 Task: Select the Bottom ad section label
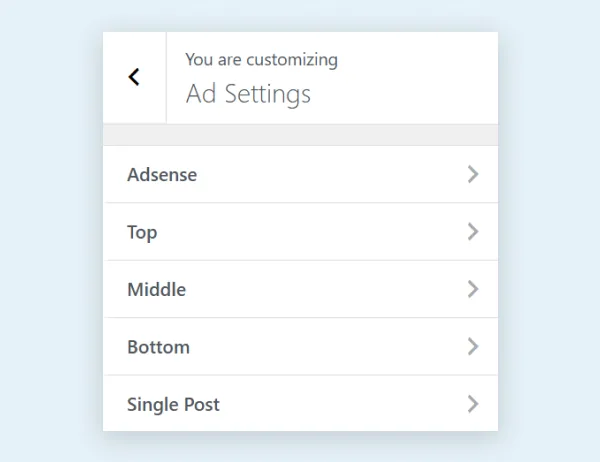(x=158, y=347)
